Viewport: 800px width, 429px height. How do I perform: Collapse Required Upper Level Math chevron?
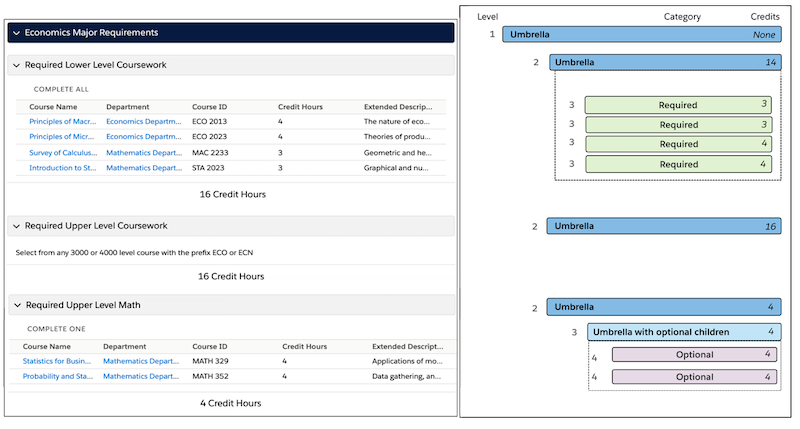(17, 305)
